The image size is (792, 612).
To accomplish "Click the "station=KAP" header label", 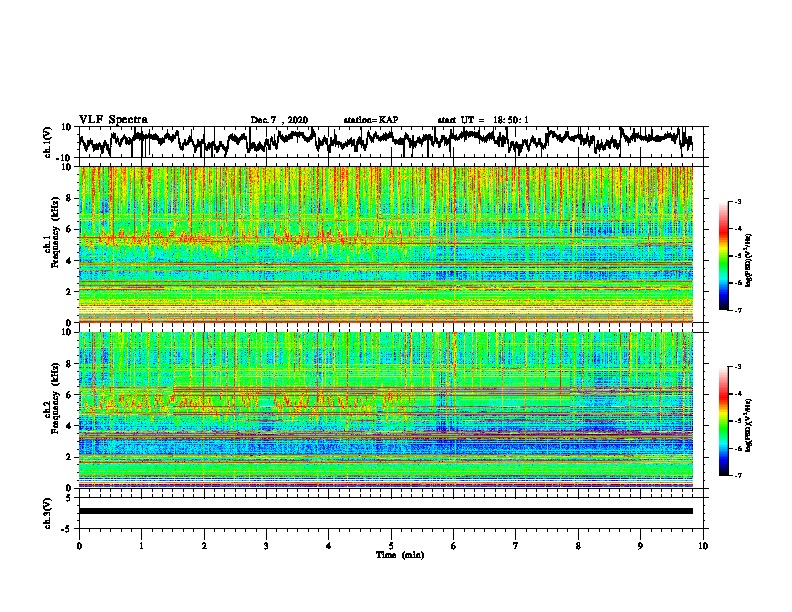I will 371,120.
